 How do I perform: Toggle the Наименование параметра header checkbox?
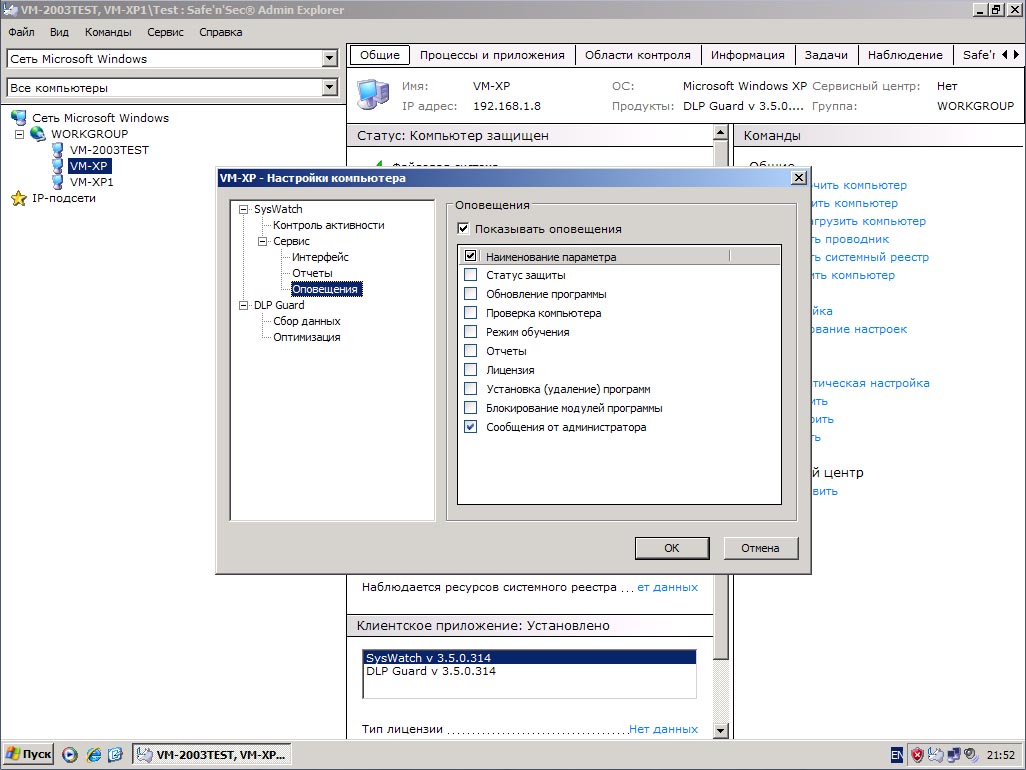pos(470,256)
